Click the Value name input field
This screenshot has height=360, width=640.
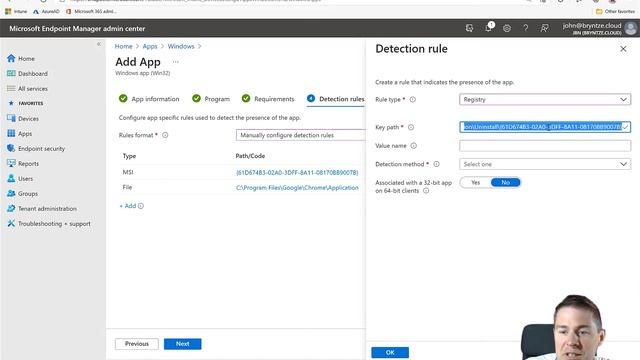click(545, 146)
